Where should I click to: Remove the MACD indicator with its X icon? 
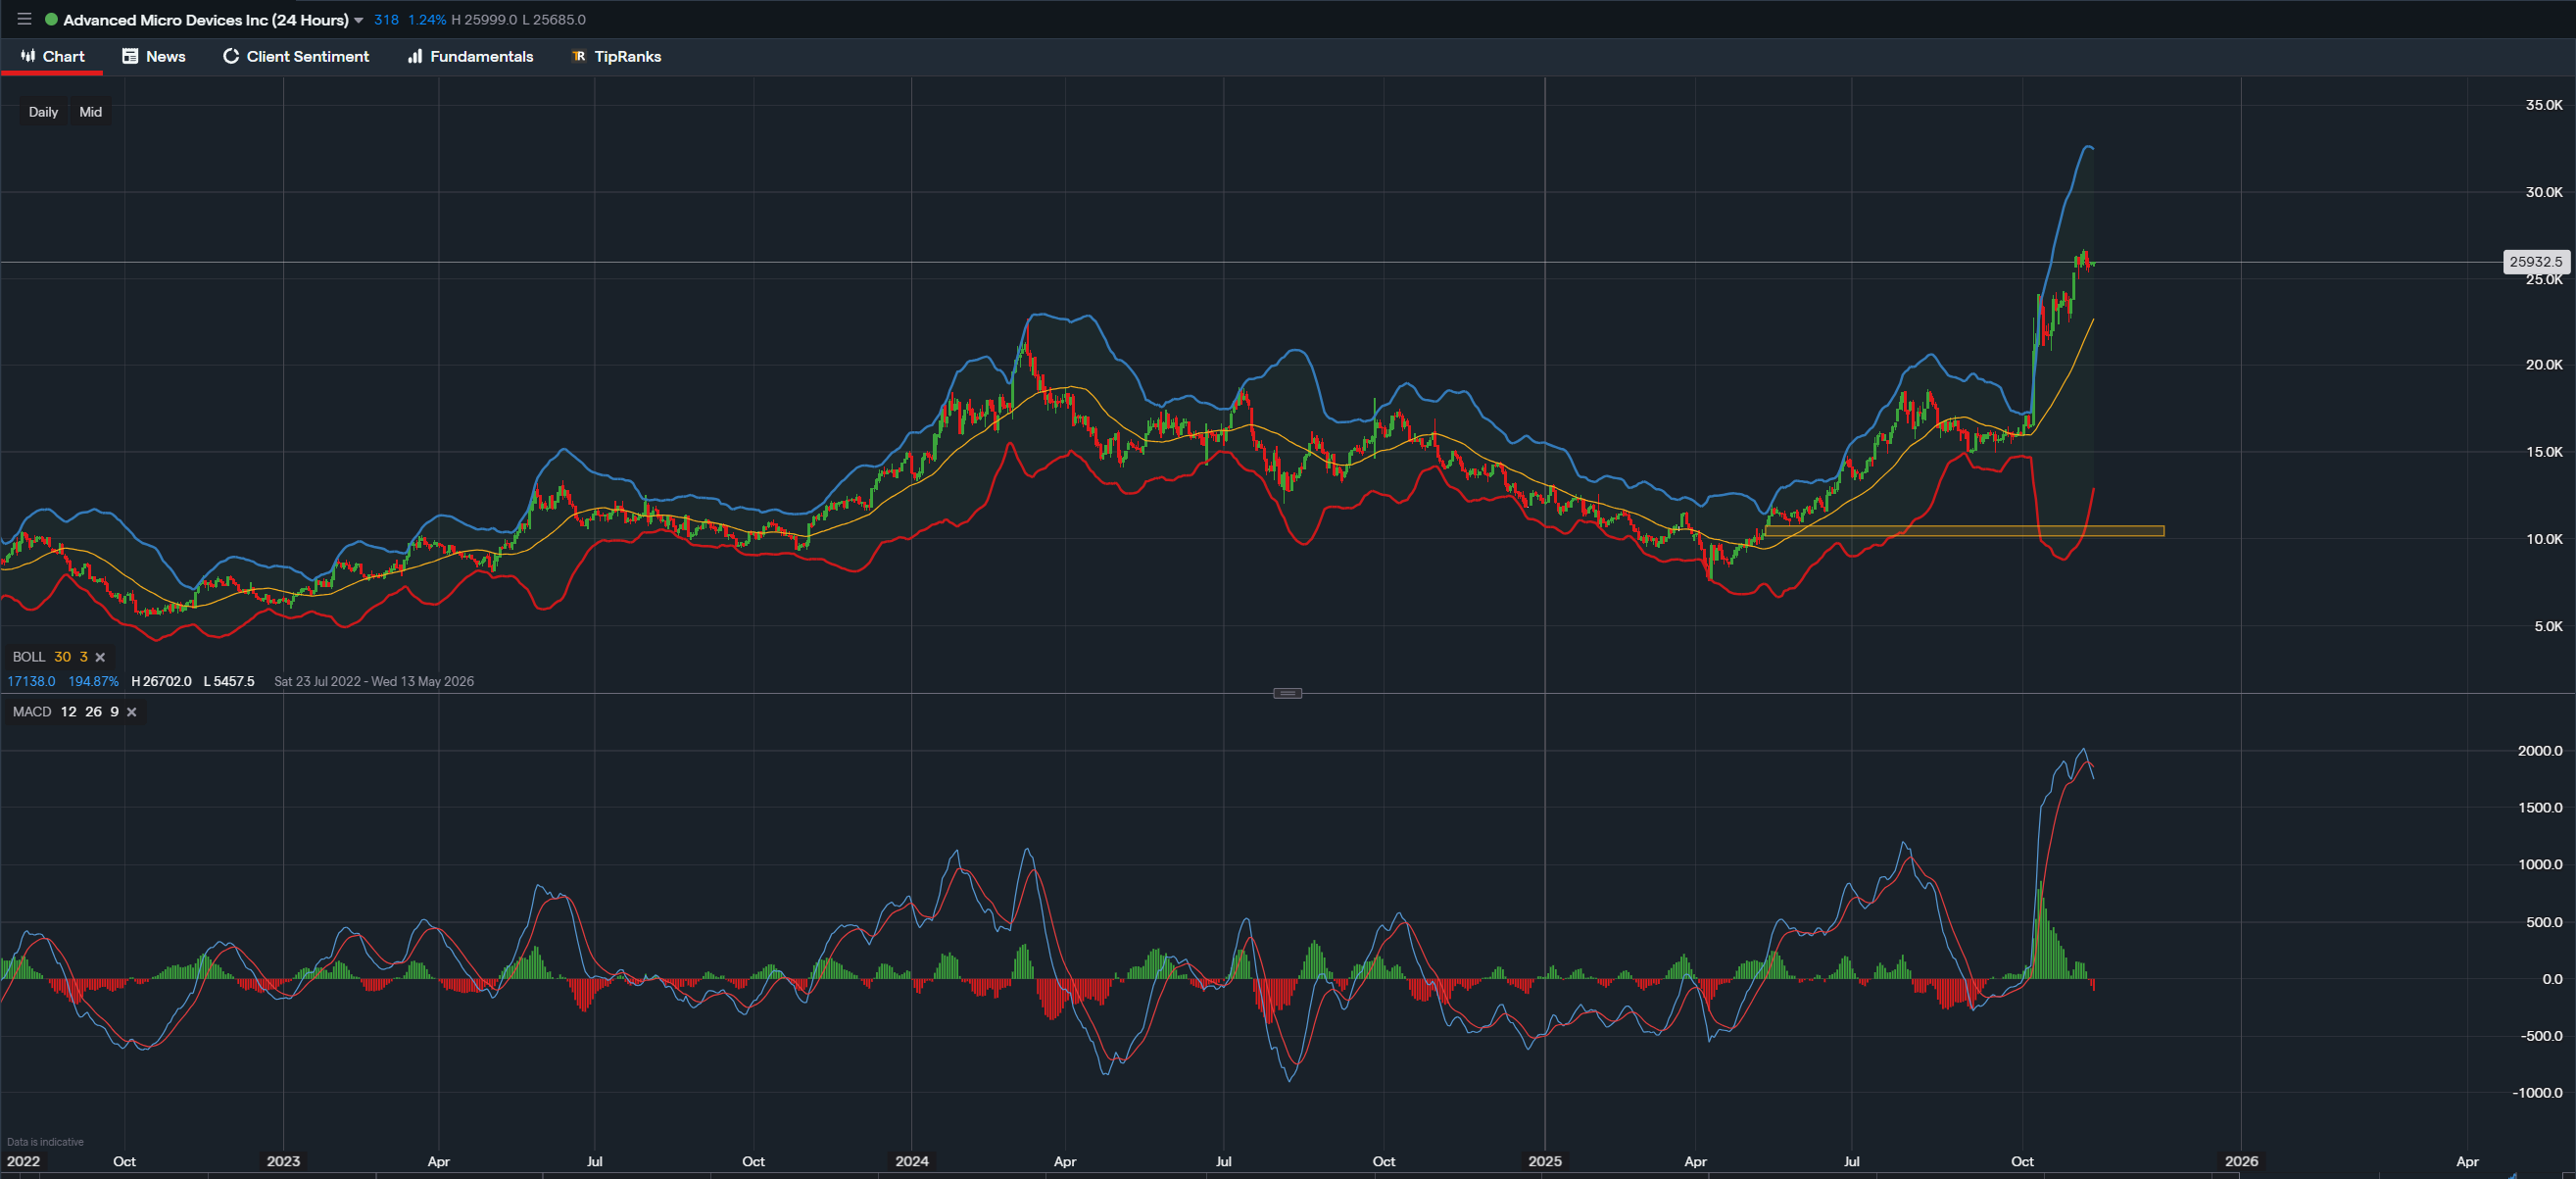pos(131,712)
